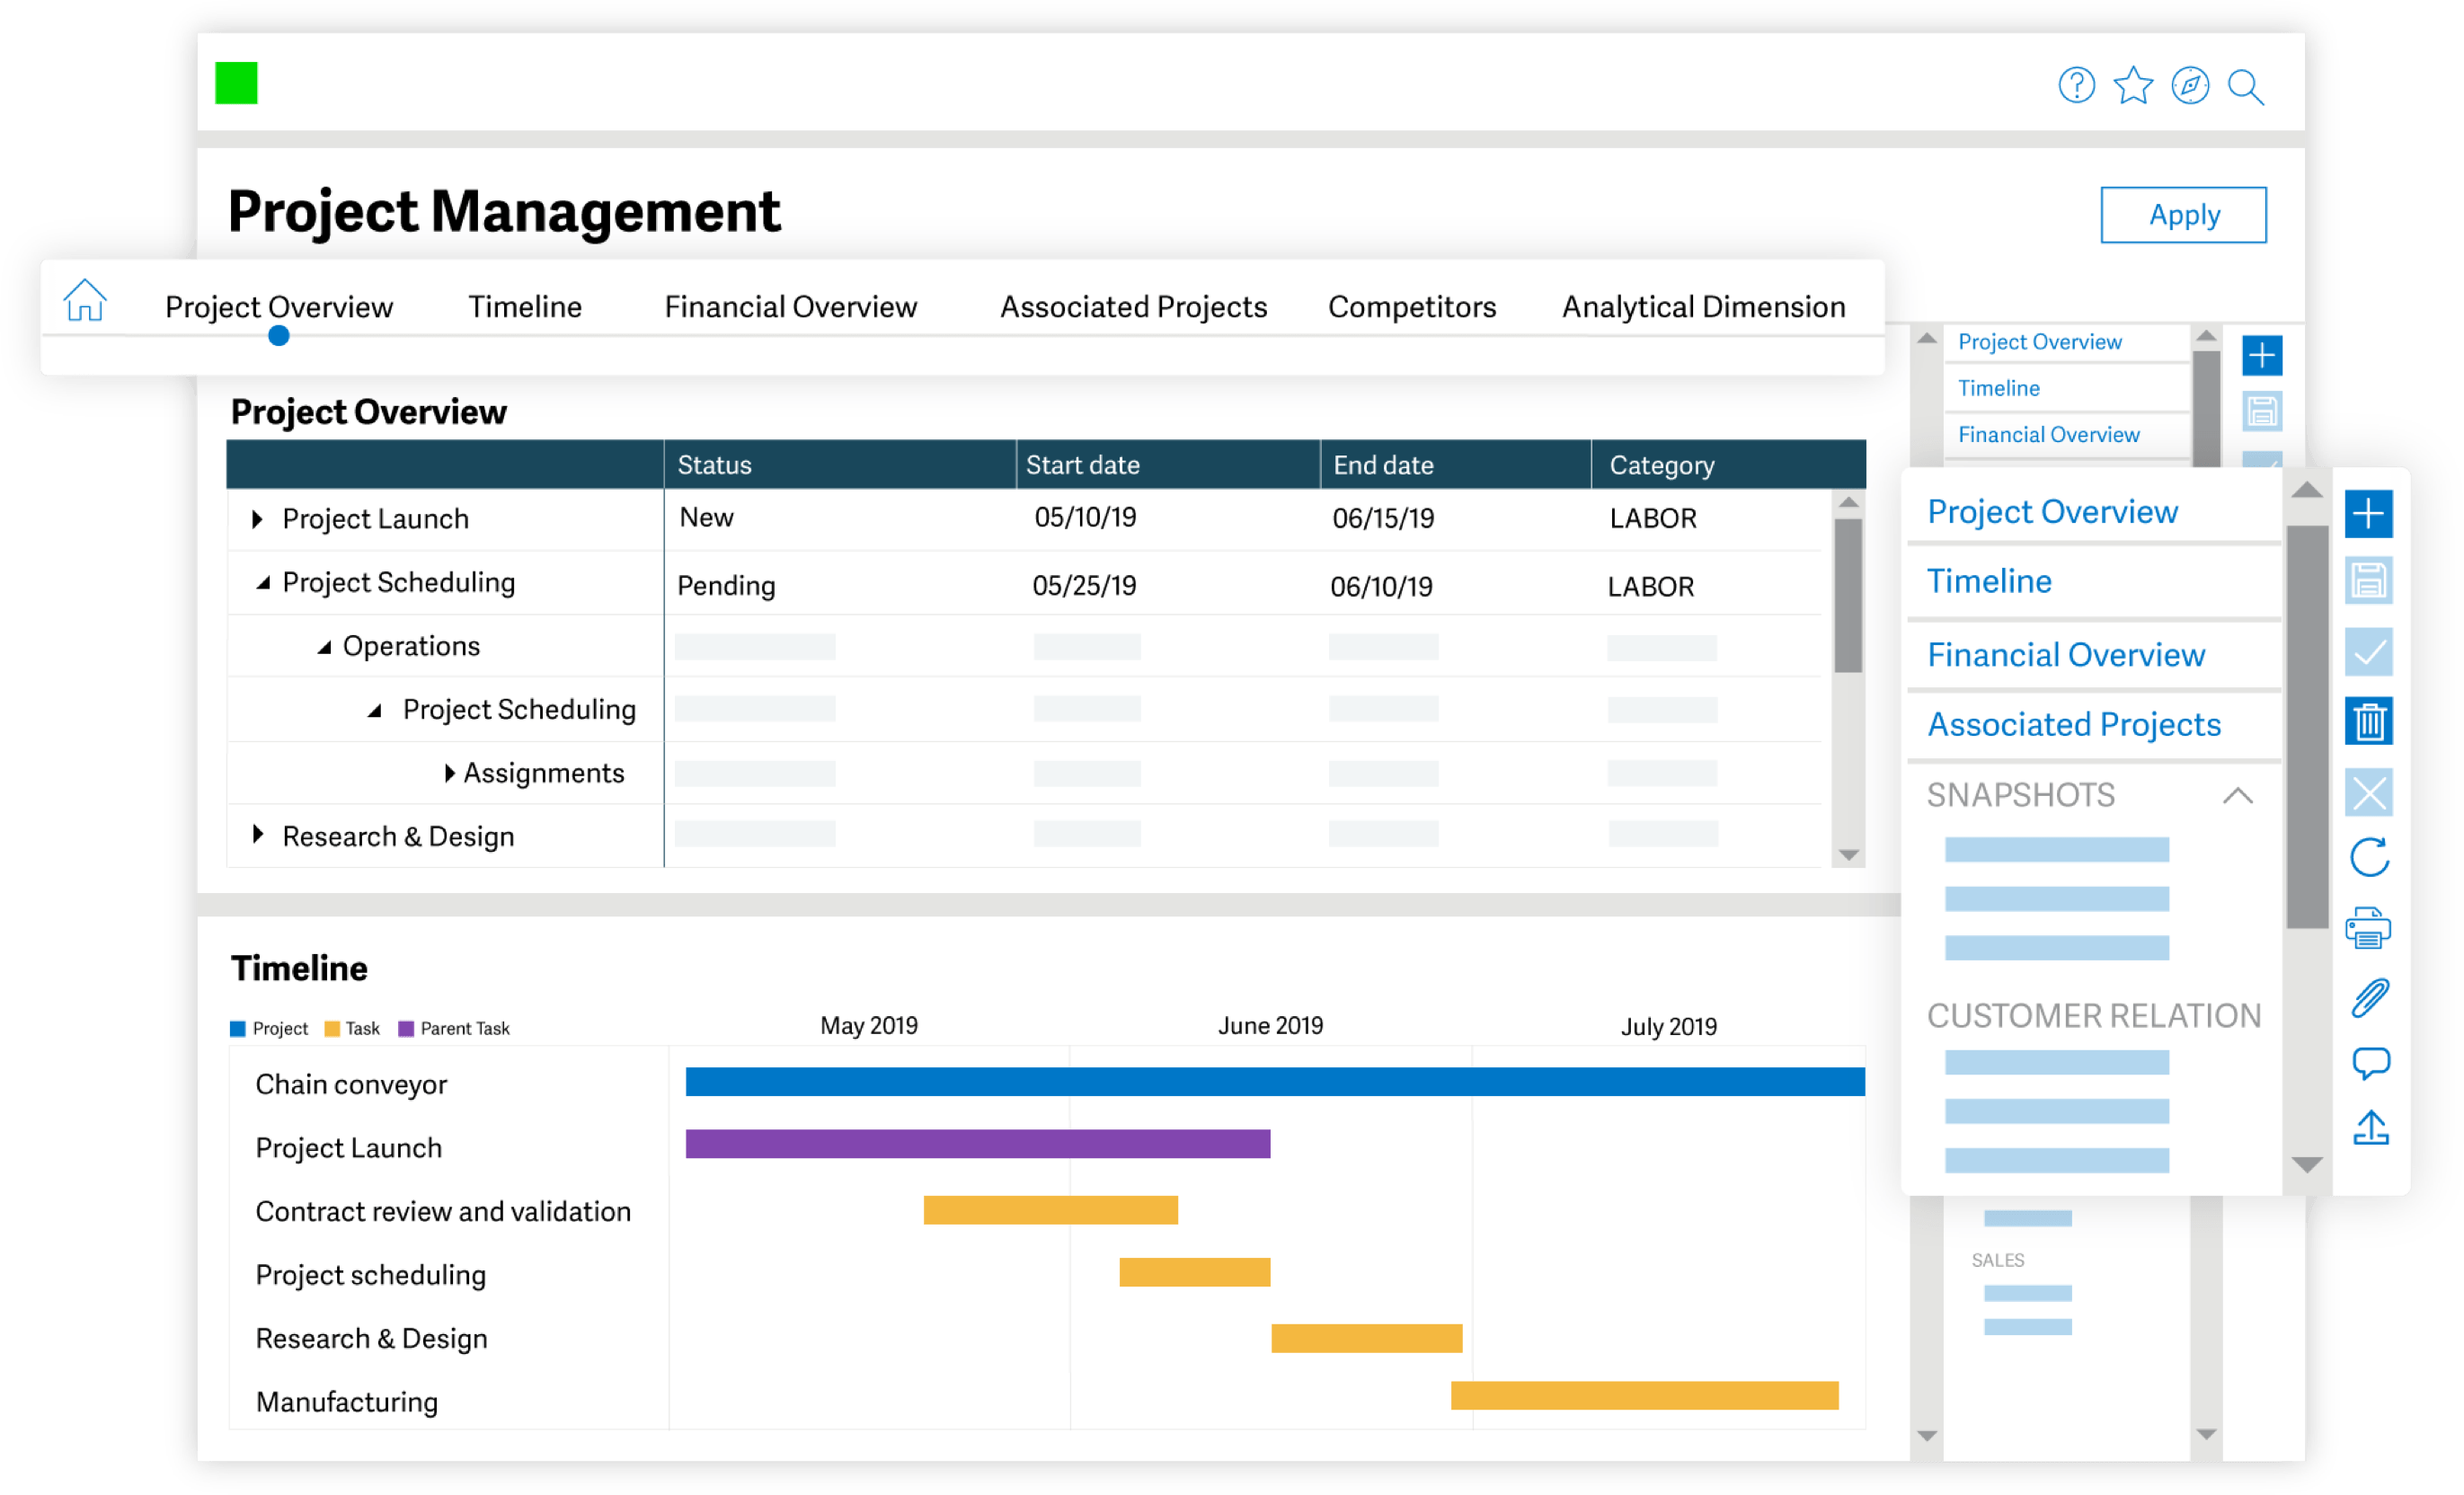Toggle the orange Task legend item
This screenshot has height=1495, width=2464.
pyautogui.click(x=352, y=1028)
